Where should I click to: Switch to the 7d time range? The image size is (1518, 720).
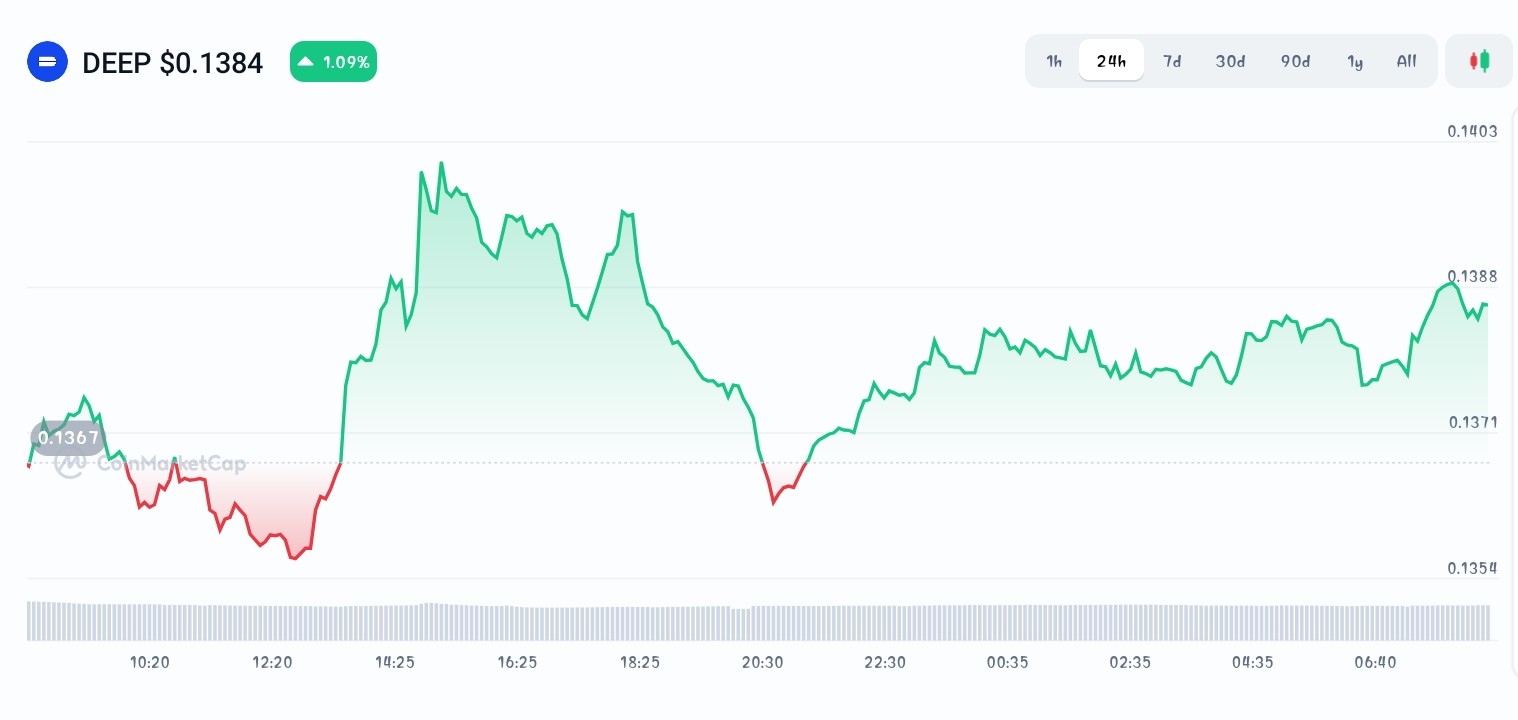coord(1172,61)
